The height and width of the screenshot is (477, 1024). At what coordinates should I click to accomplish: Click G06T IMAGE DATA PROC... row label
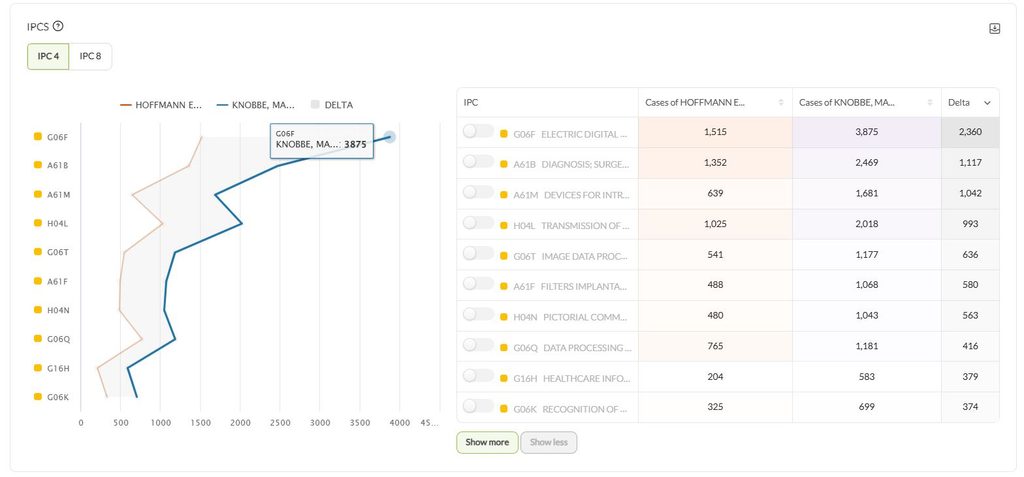point(572,256)
